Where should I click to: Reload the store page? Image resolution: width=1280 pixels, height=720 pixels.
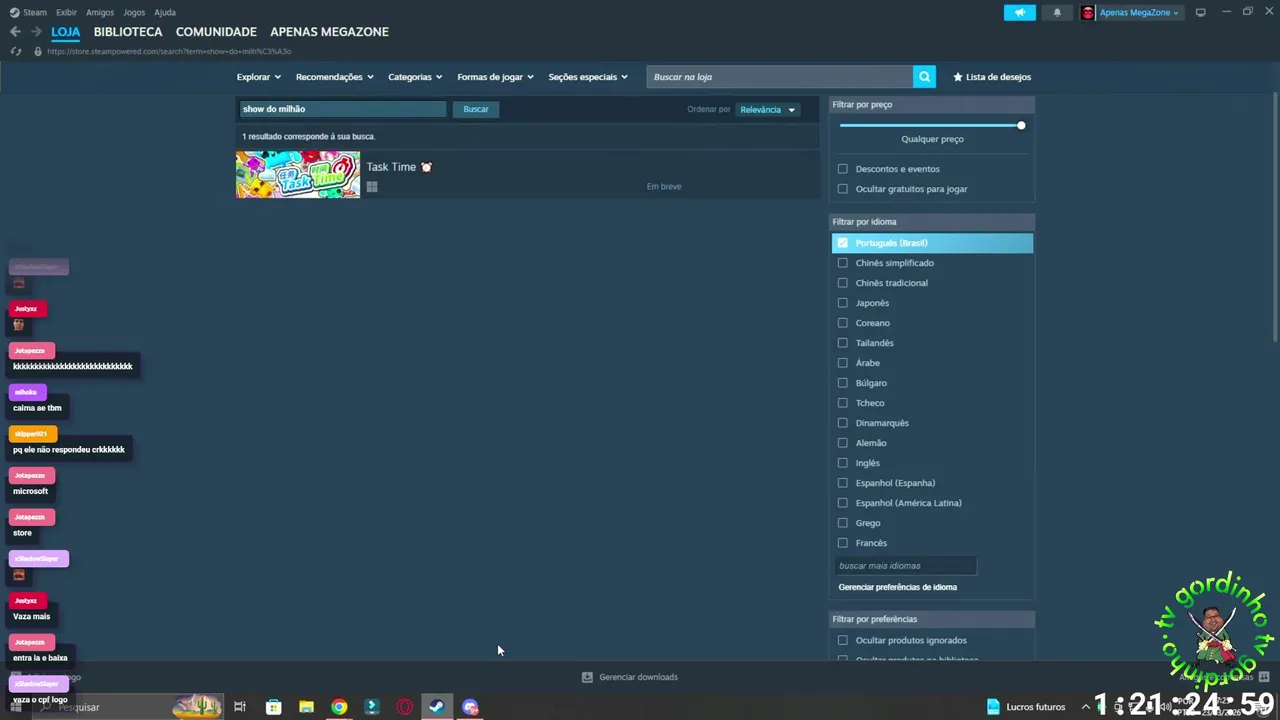click(x=15, y=51)
